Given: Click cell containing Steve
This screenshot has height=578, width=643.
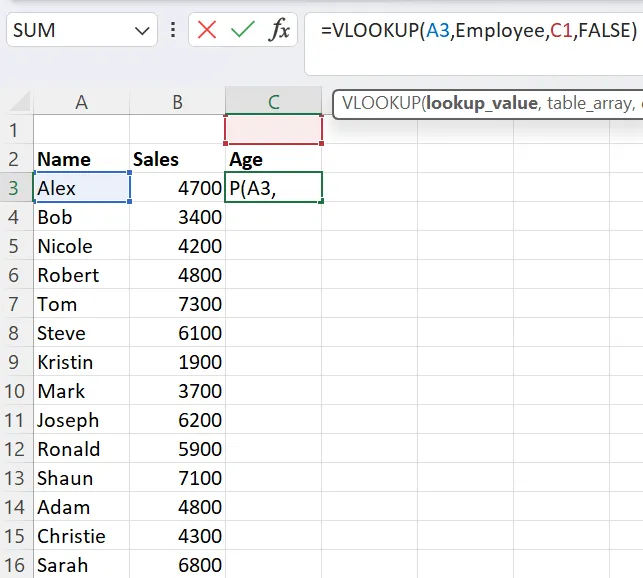Looking at the screenshot, I should (81, 333).
